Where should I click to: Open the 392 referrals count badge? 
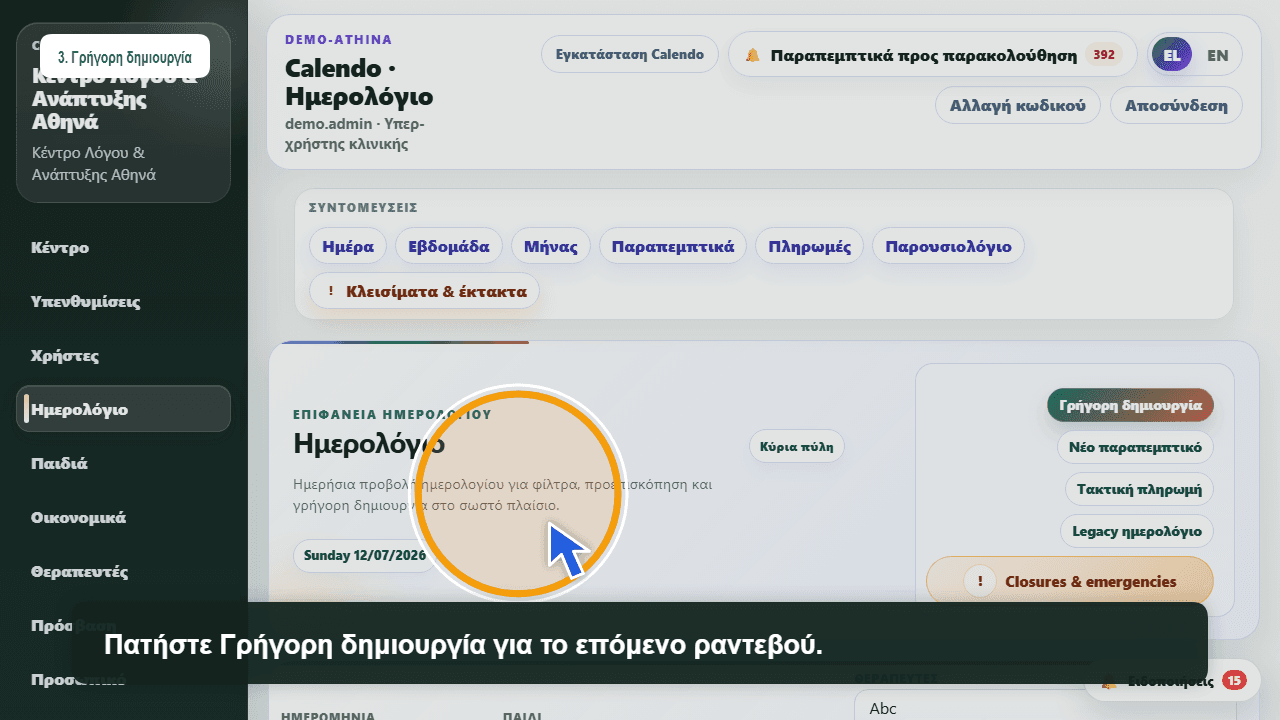coord(1104,55)
